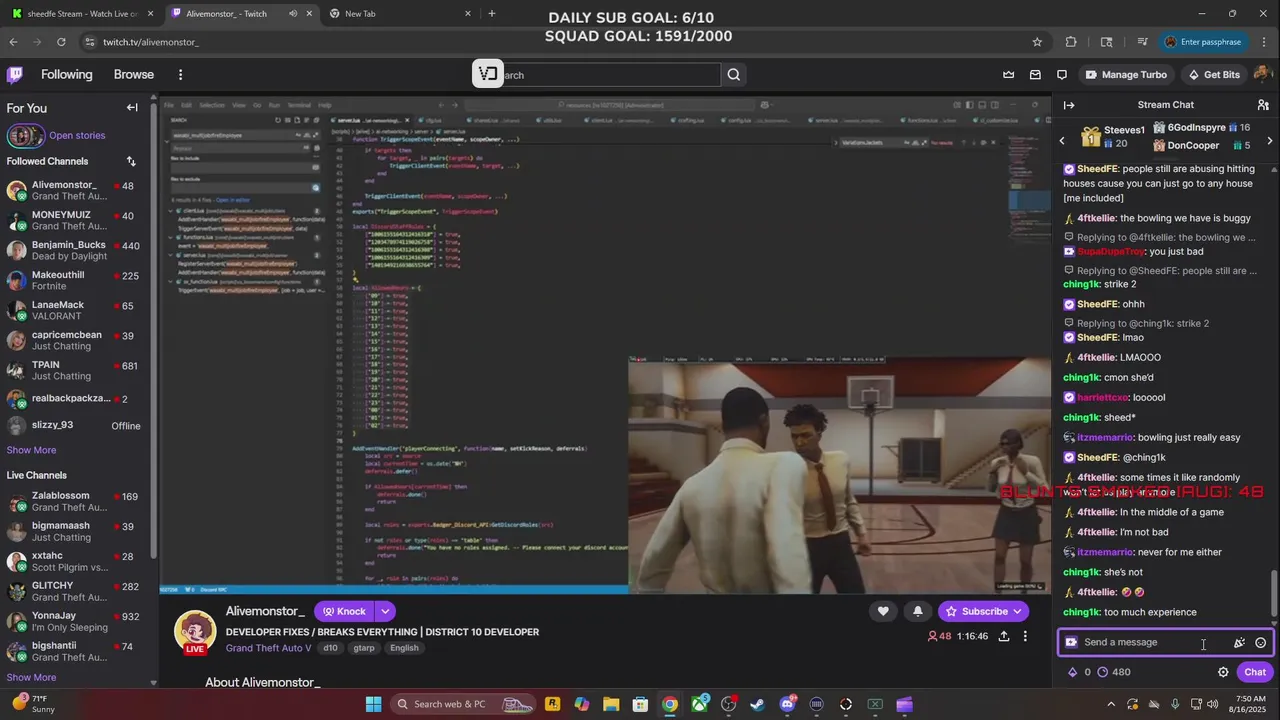Open the stories avatar ring
Image resolution: width=1280 pixels, height=720 pixels.
[25, 136]
